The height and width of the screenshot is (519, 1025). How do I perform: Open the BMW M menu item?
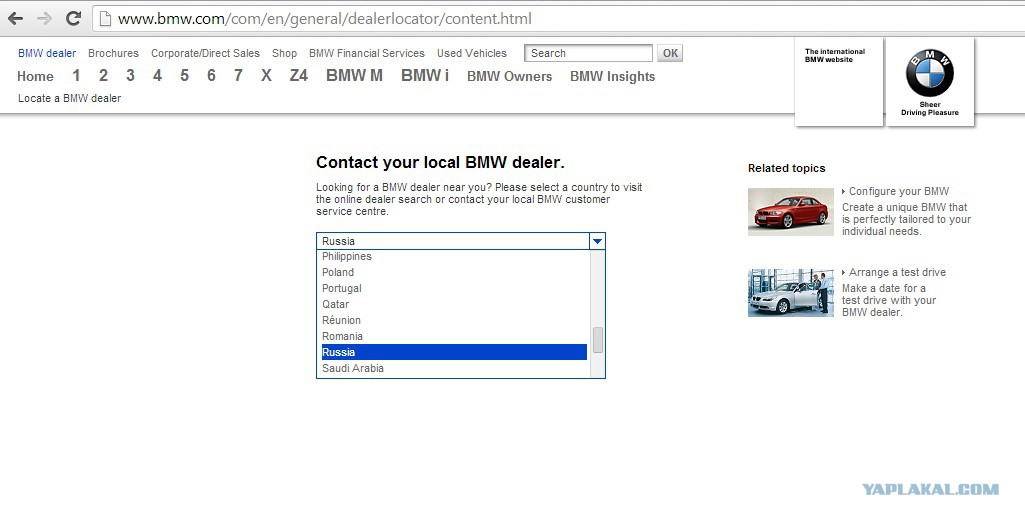pyautogui.click(x=354, y=76)
